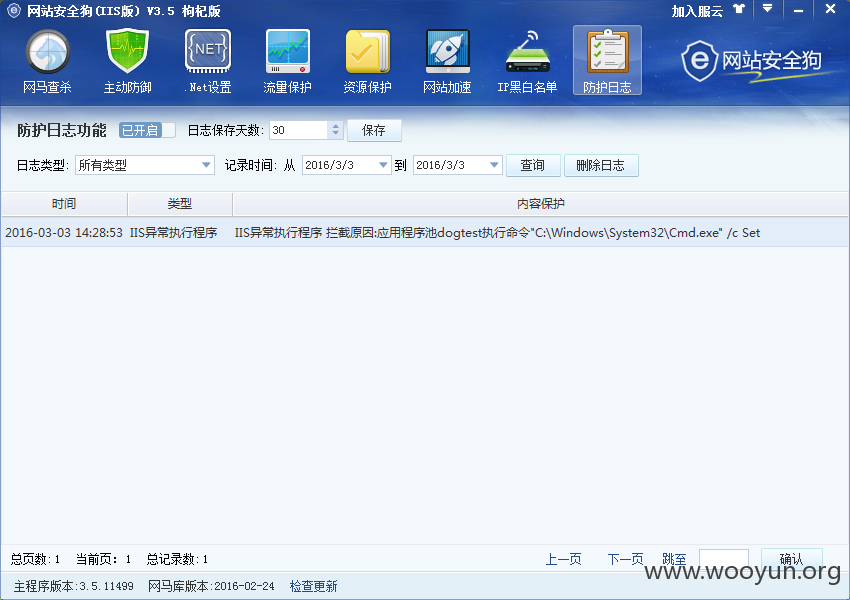This screenshot has height=600, width=850.
Task: Click the IIS异常执行程序 type cell
Action: pyautogui.click(x=173, y=233)
